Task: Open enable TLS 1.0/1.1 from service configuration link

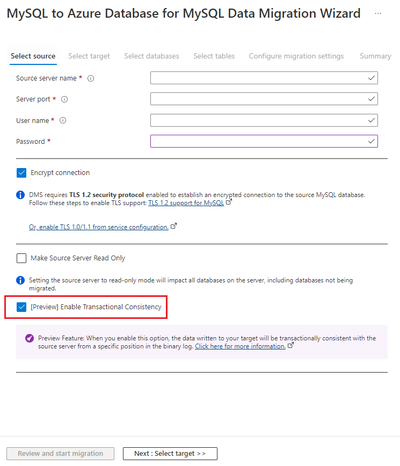Action: 99,227
